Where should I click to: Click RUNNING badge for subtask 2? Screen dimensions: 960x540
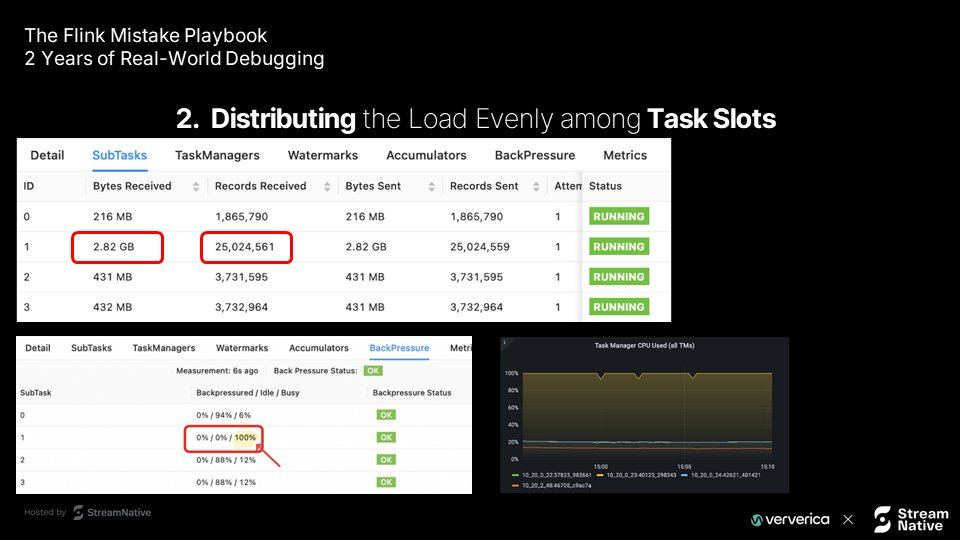tap(619, 277)
